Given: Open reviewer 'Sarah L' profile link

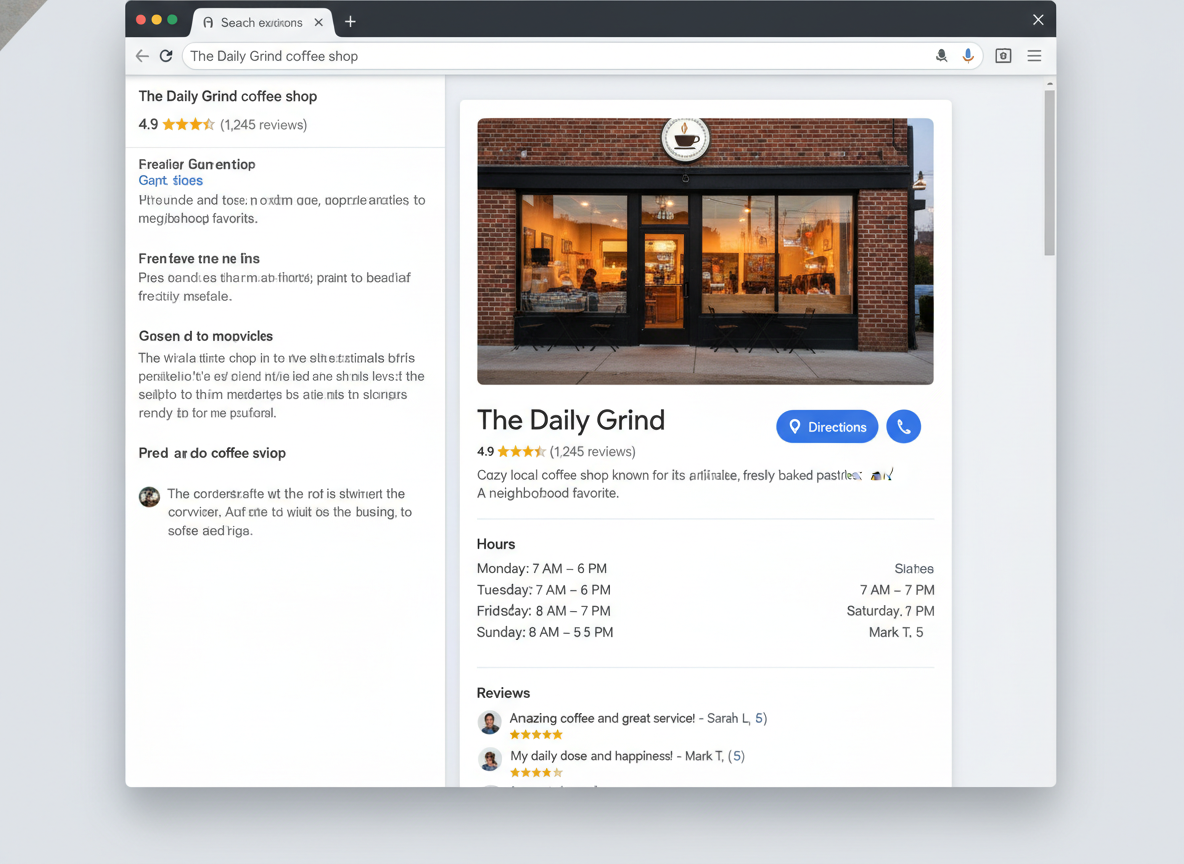Looking at the screenshot, I should click(x=737, y=718).
